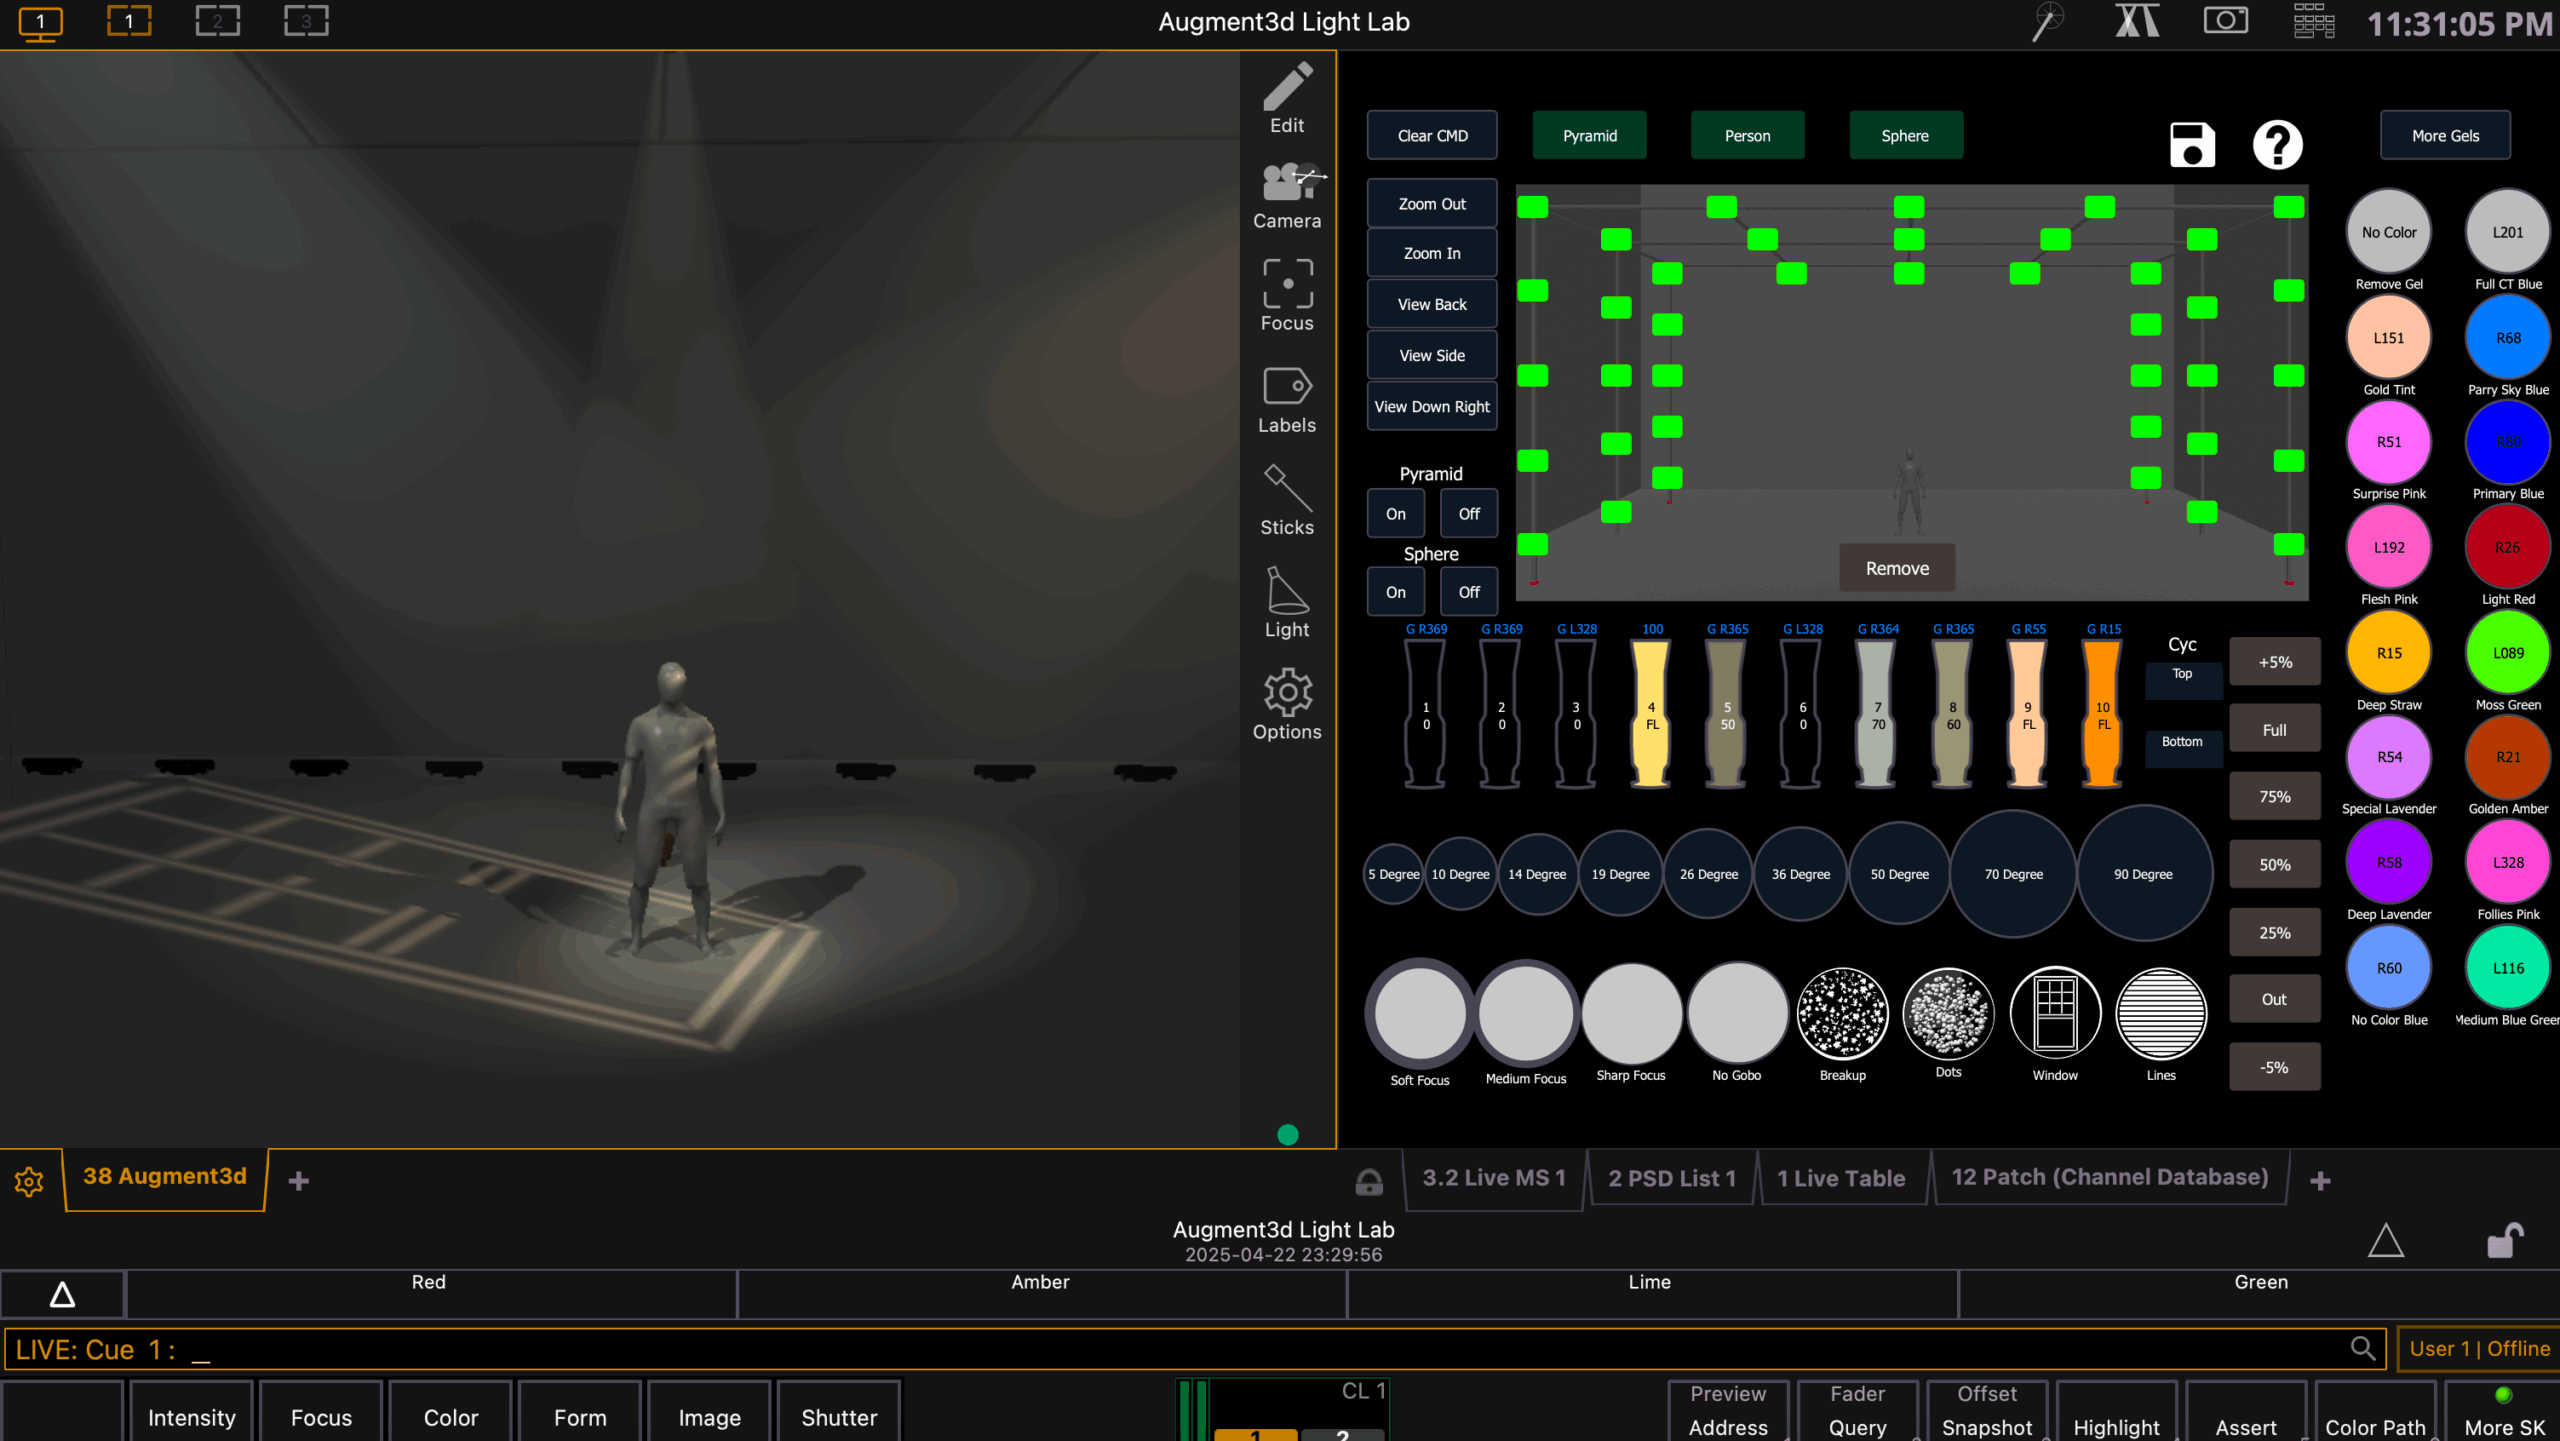
Task: Turn Sphere Off
Action: pyautogui.click(x=1468, y=592)
